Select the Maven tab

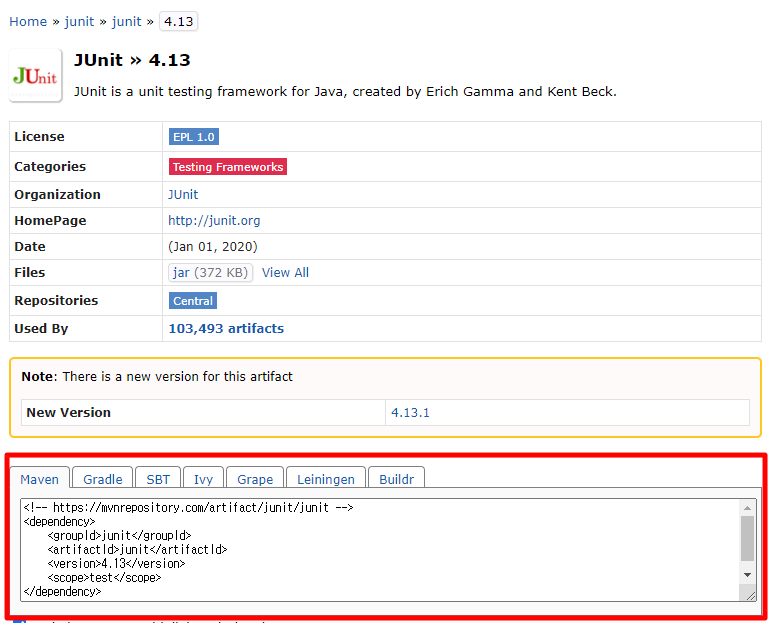tap(40, 479)
